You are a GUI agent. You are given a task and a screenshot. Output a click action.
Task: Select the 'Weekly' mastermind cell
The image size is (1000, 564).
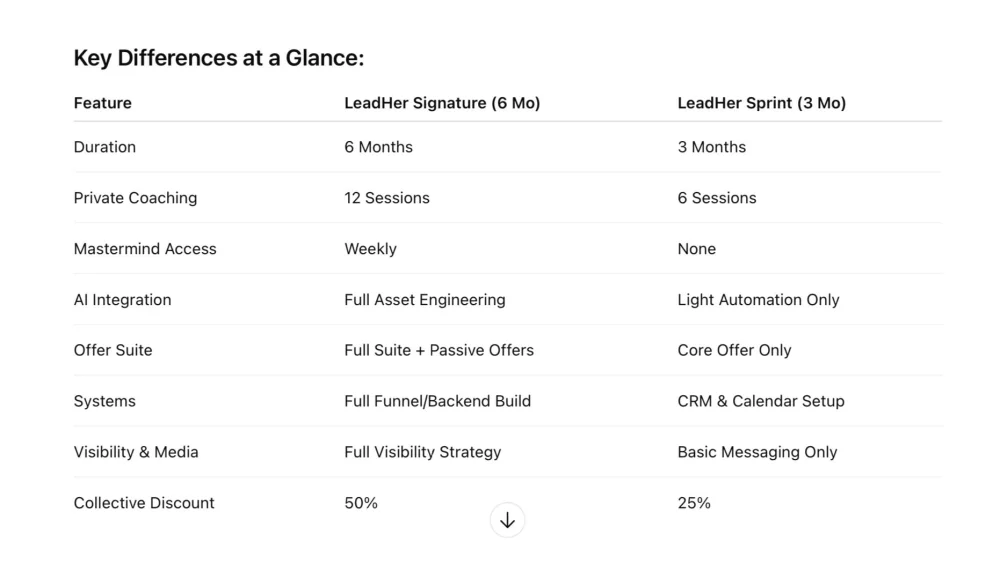click(x=371, y=249)
